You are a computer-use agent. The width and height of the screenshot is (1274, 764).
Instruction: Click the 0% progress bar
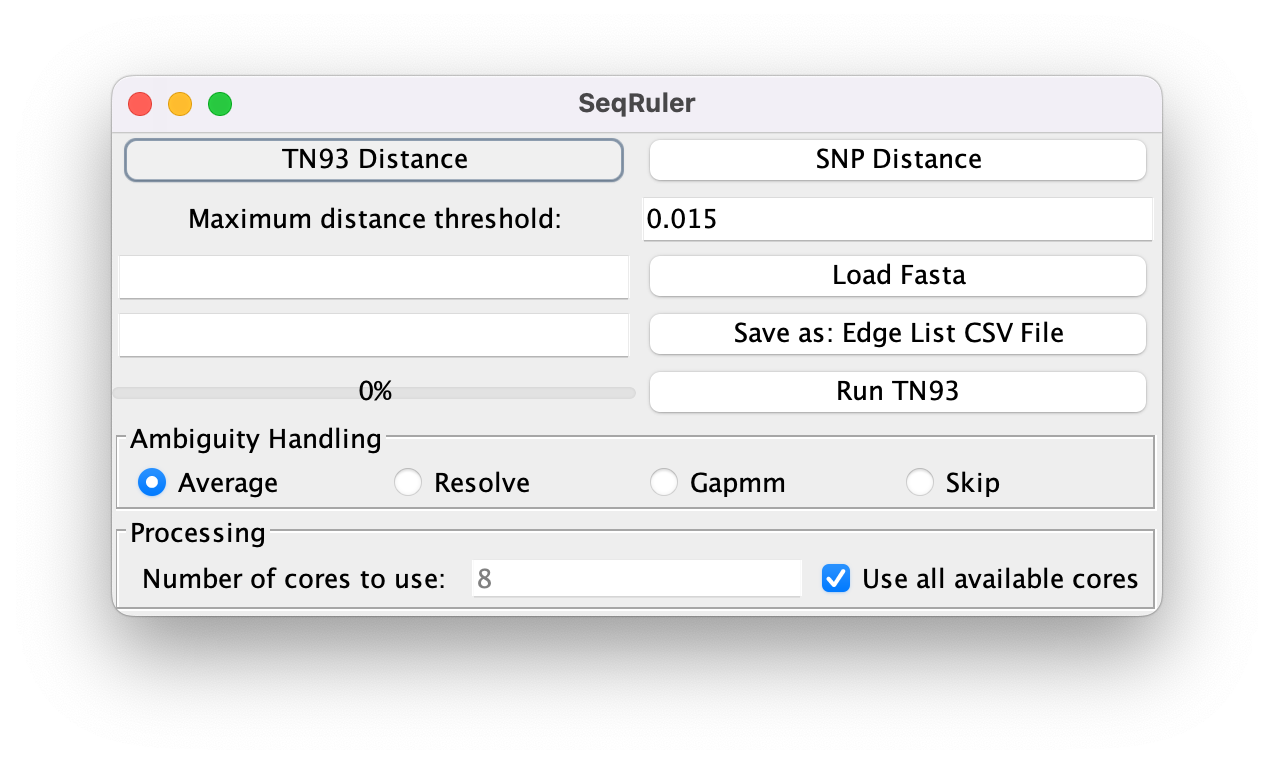point(374,391)
